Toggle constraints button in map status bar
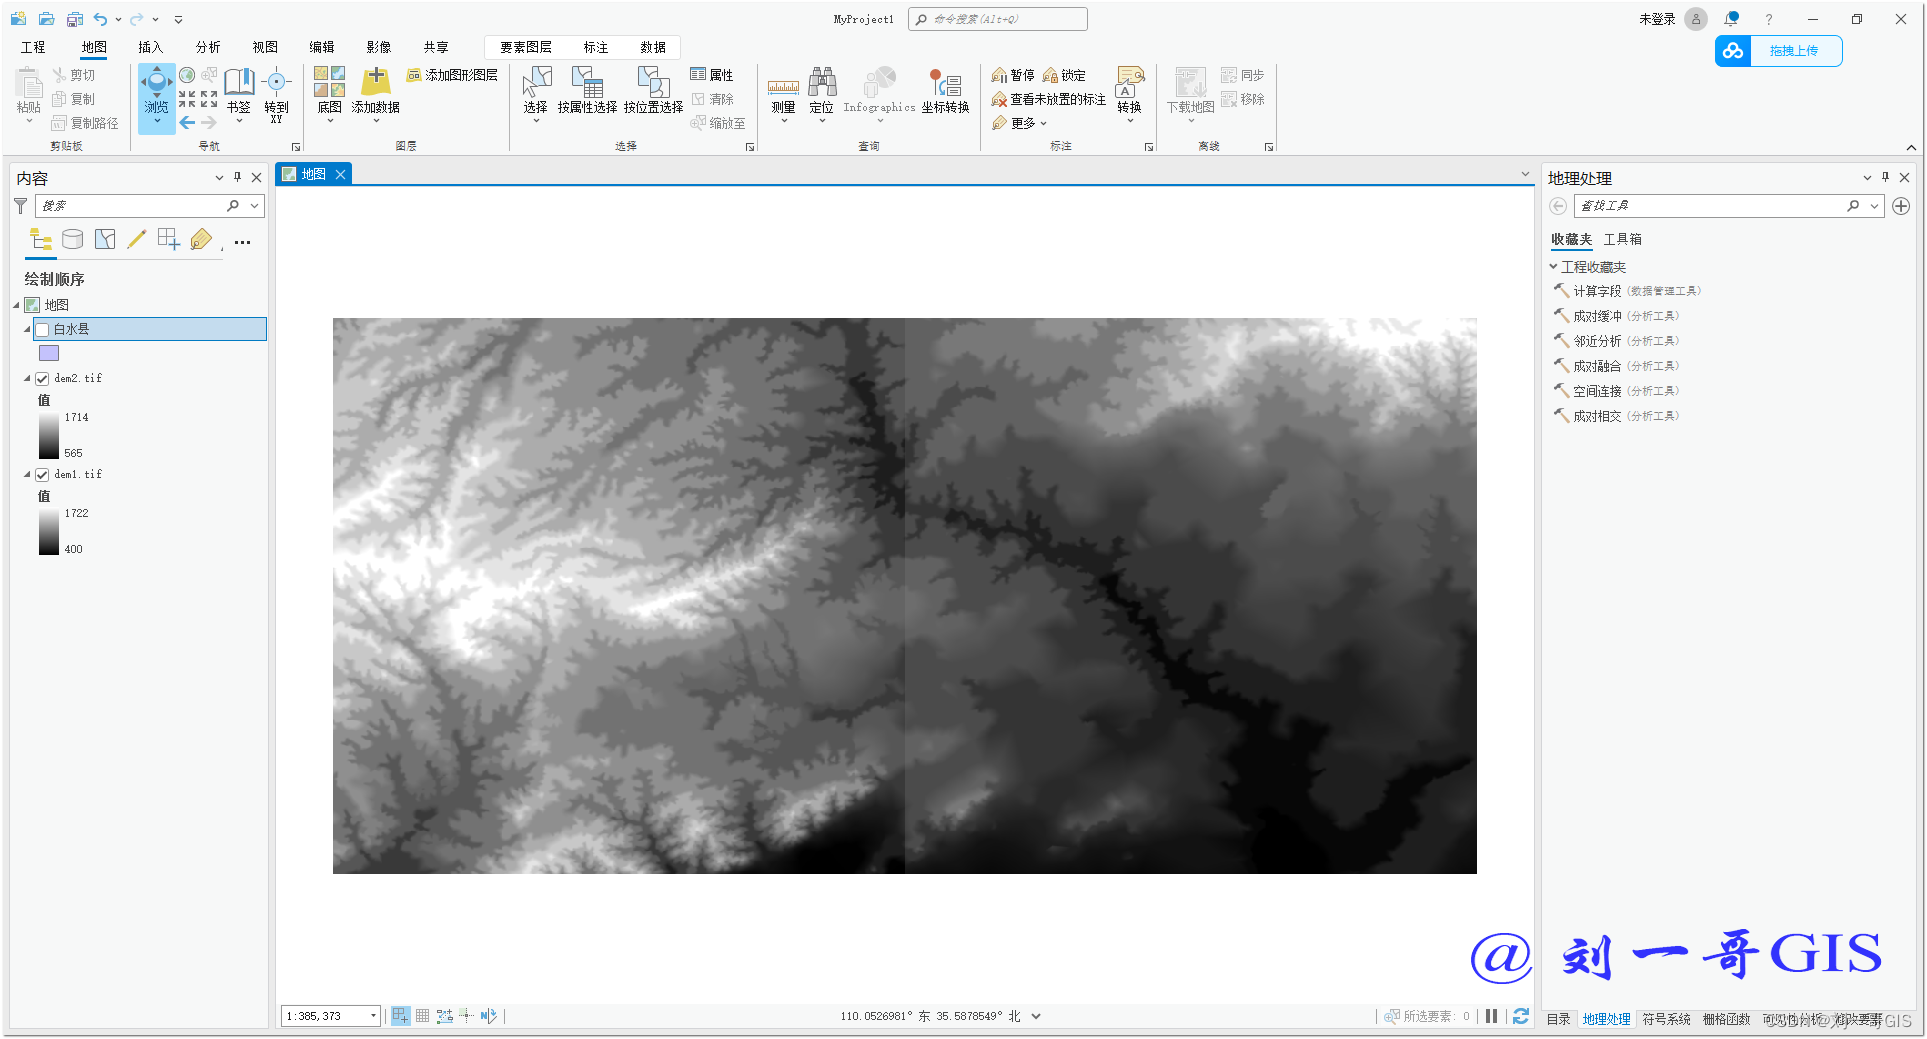Viewport: 1927px width, 1039px height. click(x=445, y=1016)
